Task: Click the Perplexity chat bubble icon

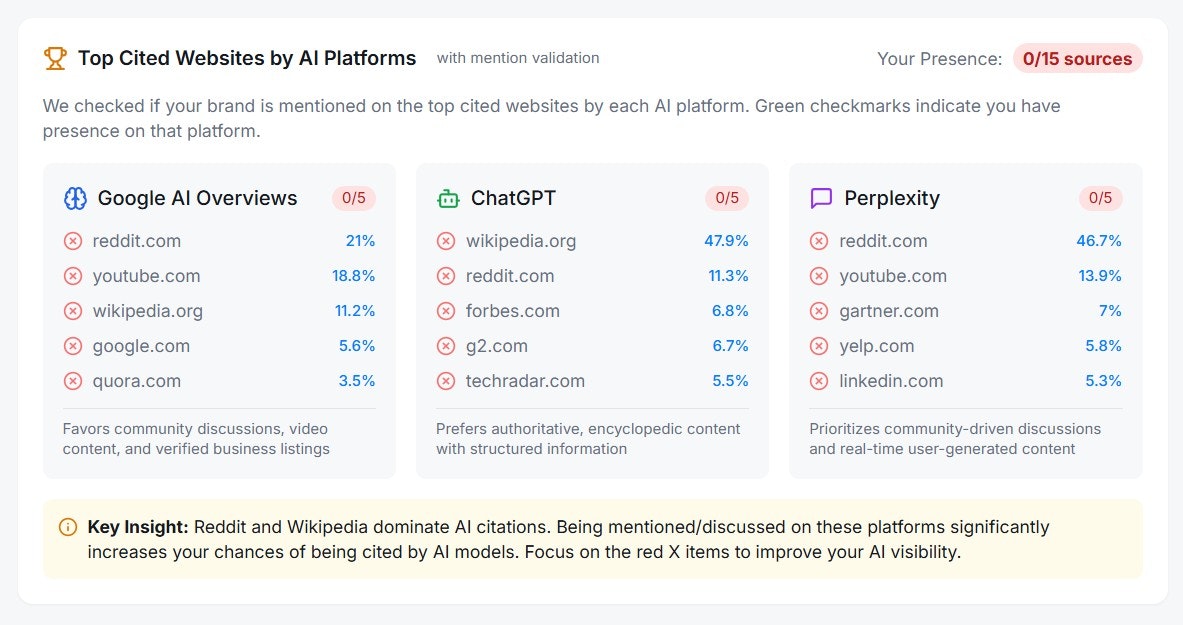Action: pos(821,199)
